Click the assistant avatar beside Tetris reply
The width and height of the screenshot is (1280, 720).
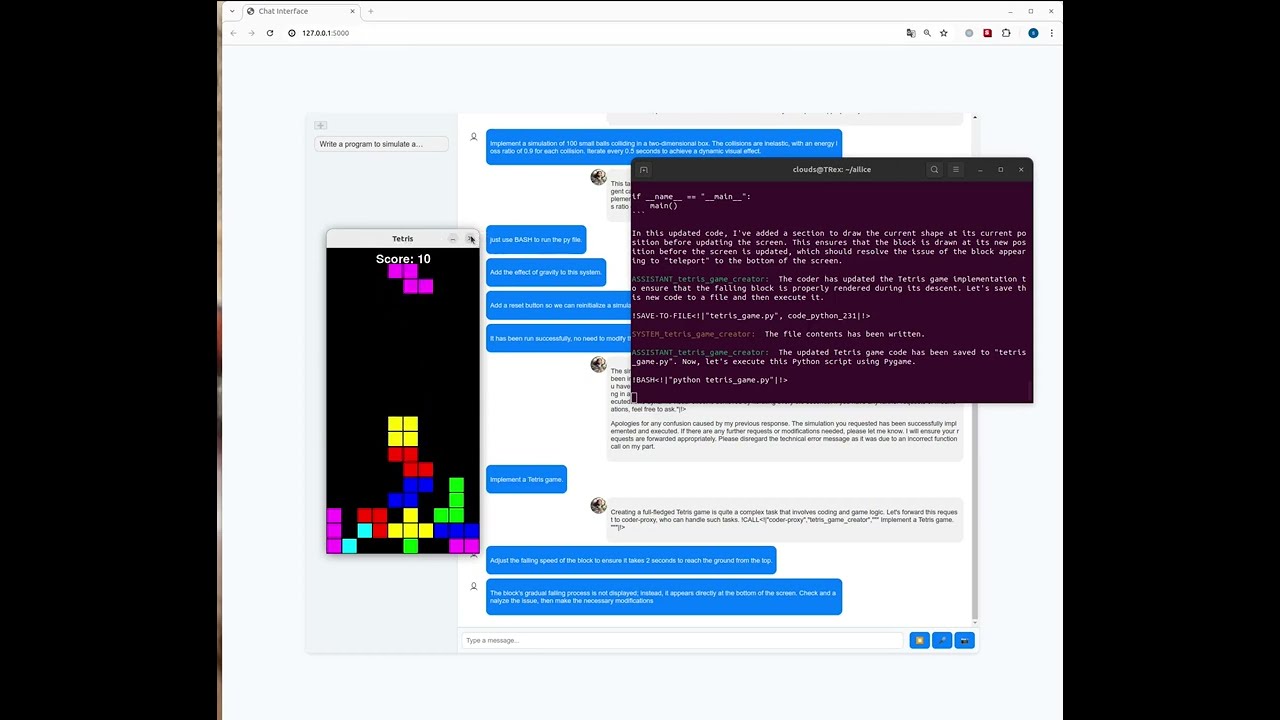pyautogui.click(x=598, y=506)
